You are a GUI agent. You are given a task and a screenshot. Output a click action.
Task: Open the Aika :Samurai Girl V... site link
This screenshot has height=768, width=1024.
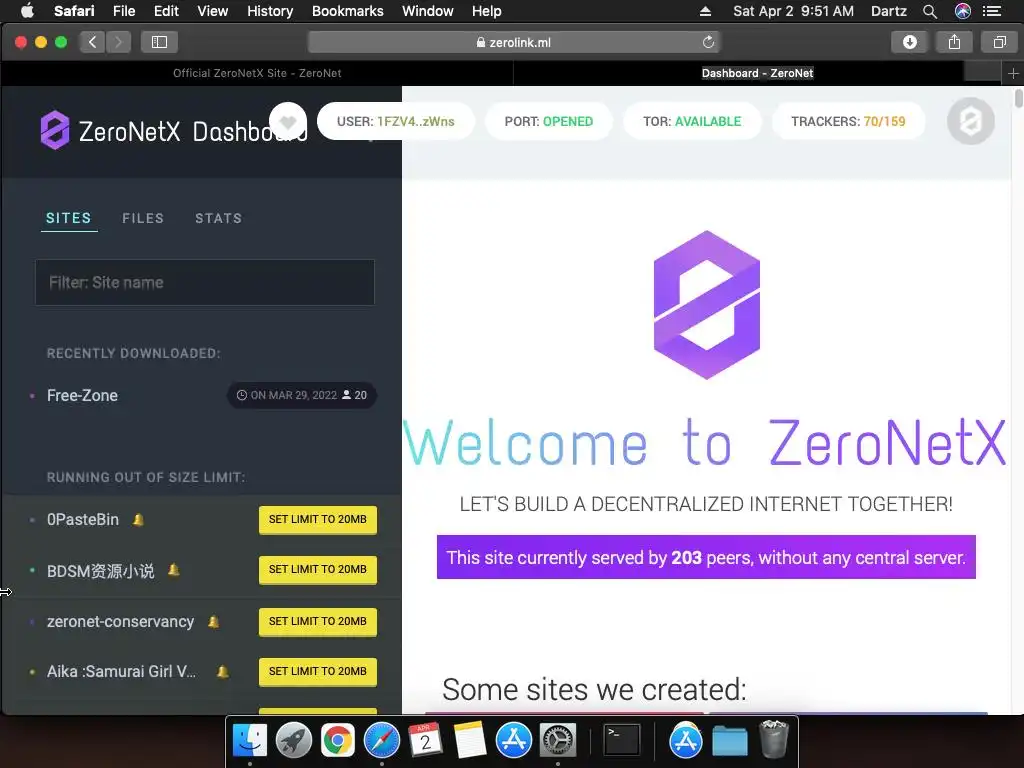tap(121, 671)
